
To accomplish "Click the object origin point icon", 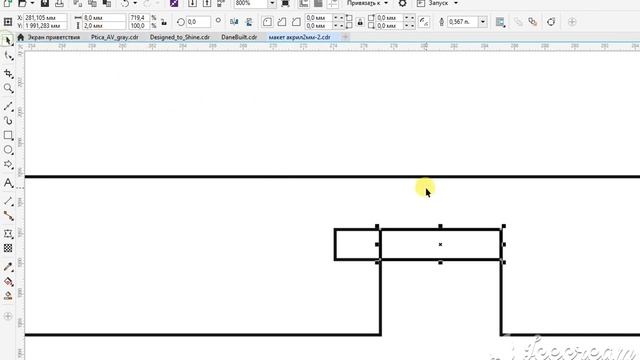I will click(7, 22).
